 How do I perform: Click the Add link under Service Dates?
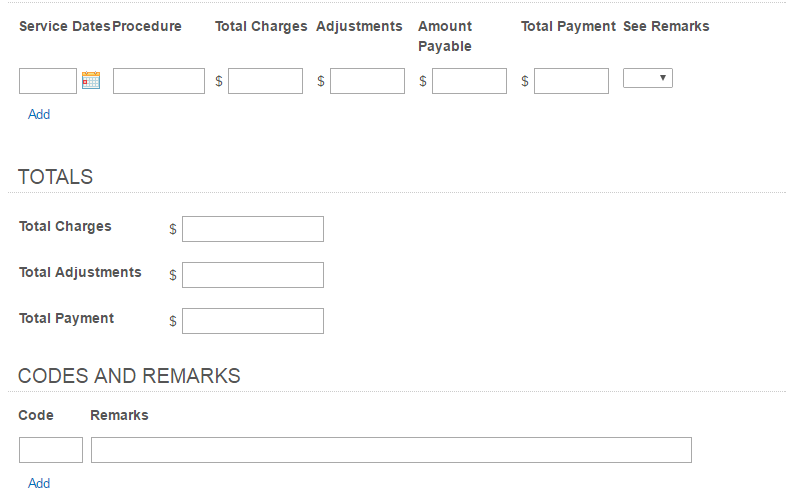[39, 114]
